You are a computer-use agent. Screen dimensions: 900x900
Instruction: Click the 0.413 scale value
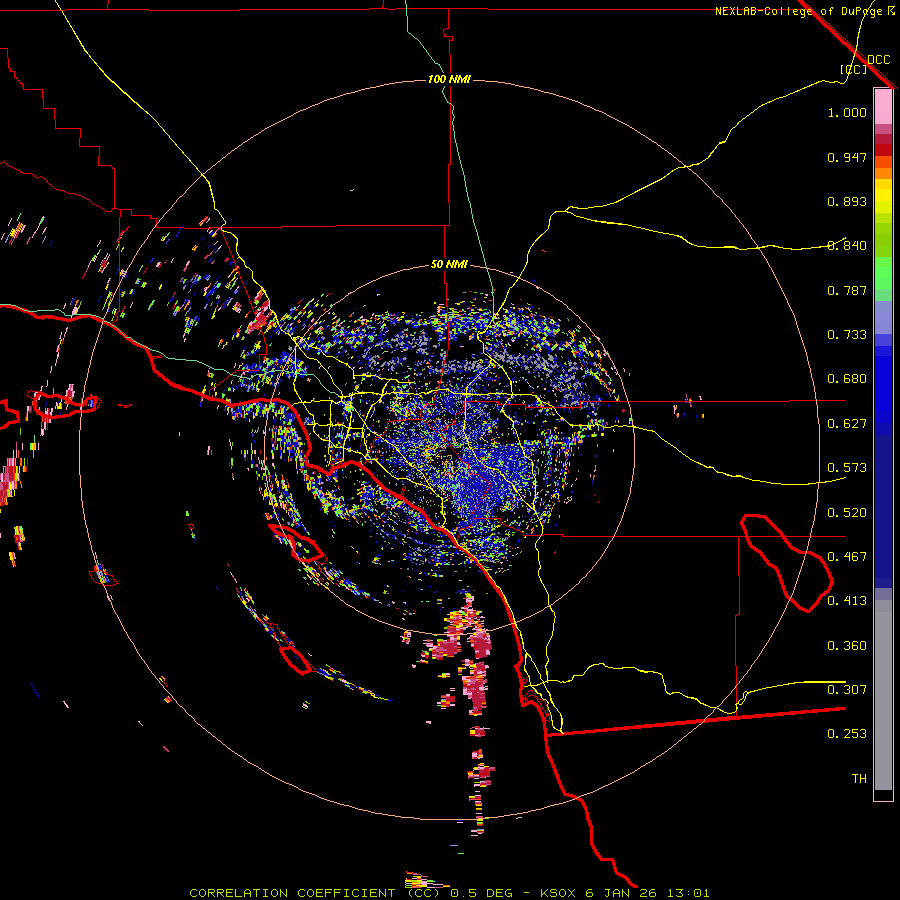(x=847, y=601)
